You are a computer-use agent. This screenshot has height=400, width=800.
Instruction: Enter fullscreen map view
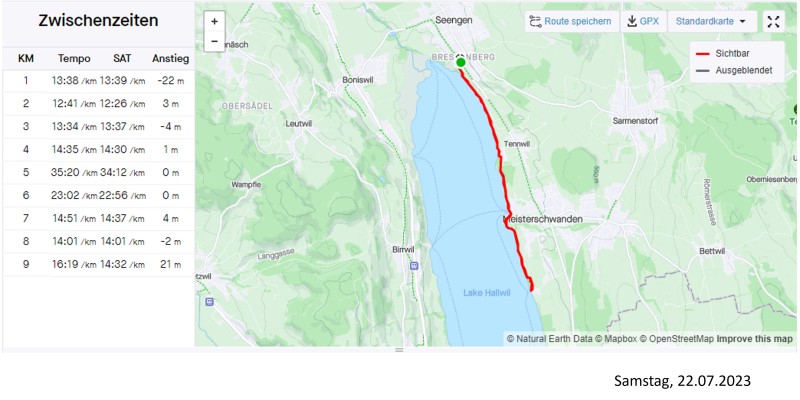(x=774, y=21)
